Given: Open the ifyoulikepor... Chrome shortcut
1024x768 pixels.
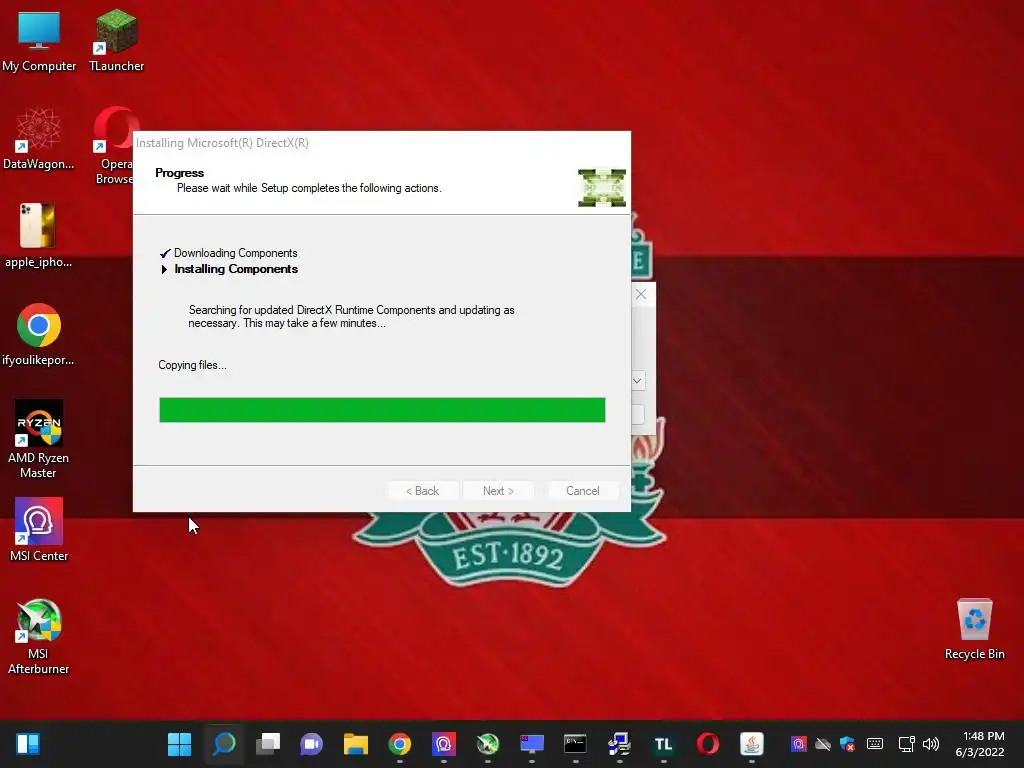Looking at the screenshot, I should pos(39,334).
